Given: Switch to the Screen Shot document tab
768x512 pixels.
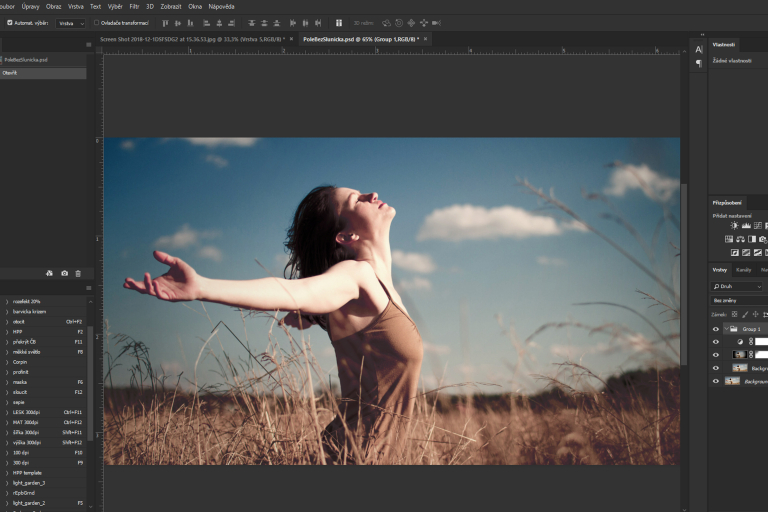Looking at the screenshot, I should click(192, 39).
